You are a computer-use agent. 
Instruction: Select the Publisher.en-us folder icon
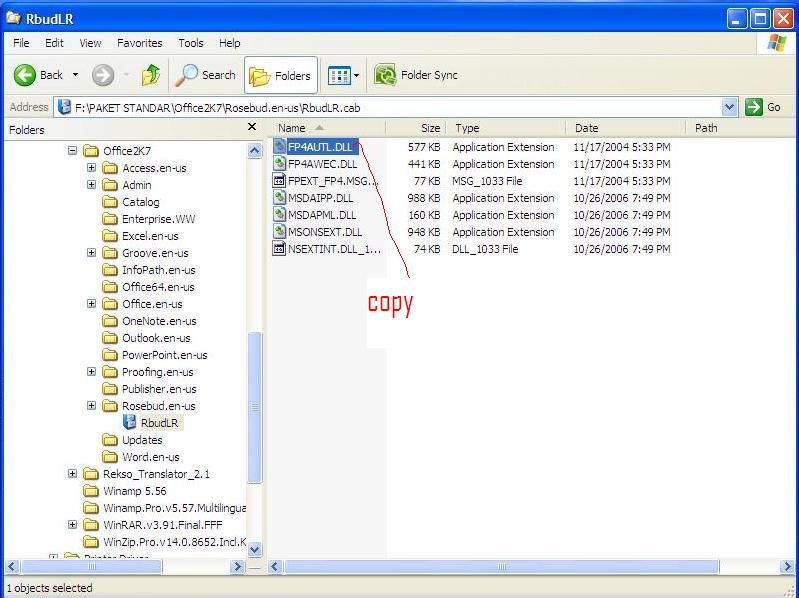[110, 389]
